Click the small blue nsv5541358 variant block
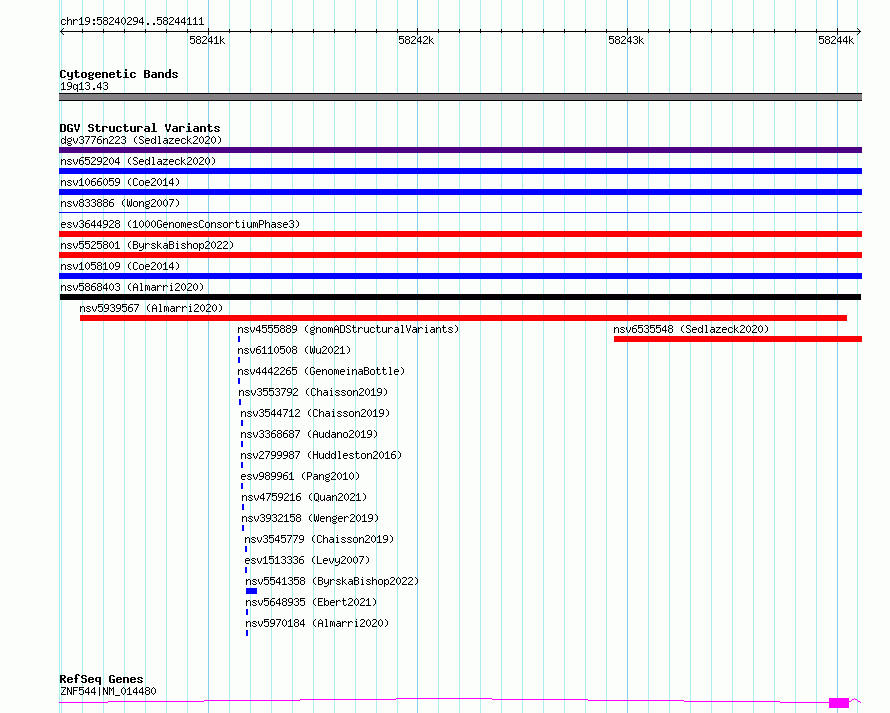Screen dimensions: 890x713 (251, 591)
